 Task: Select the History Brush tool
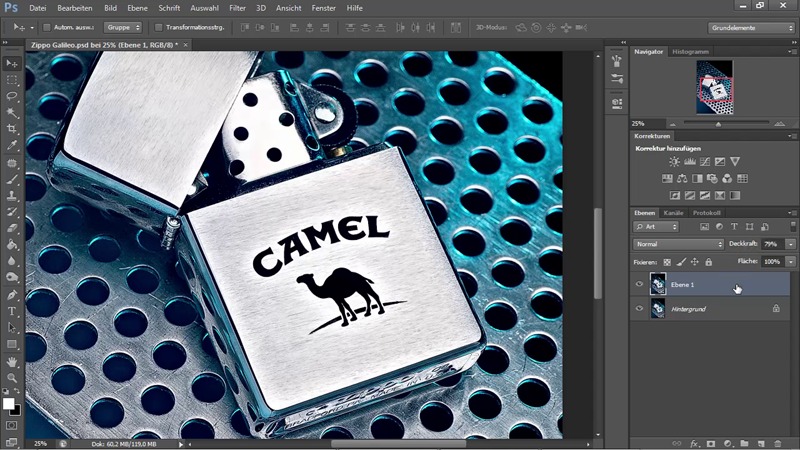click(x=12, y=212)
